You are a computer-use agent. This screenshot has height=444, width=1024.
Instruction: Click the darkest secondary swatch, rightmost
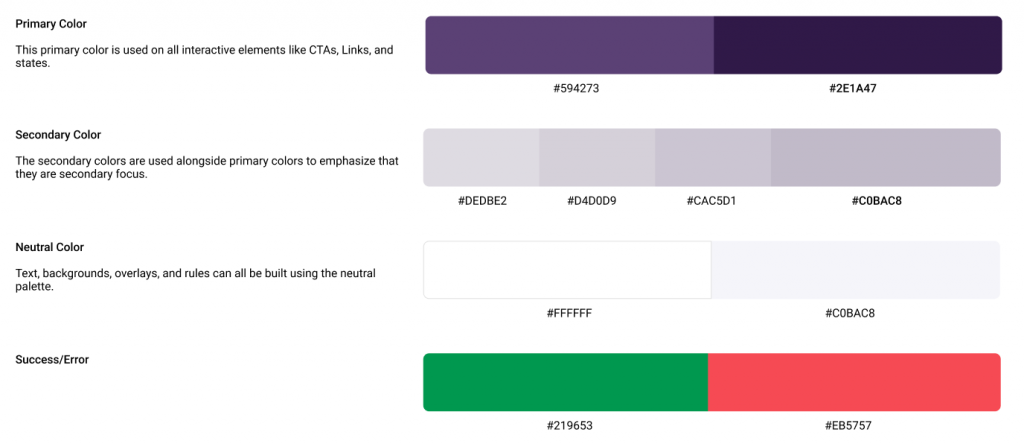click(885, 157)
